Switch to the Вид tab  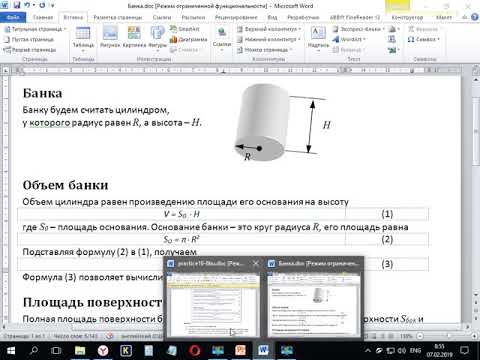[272, 17]
